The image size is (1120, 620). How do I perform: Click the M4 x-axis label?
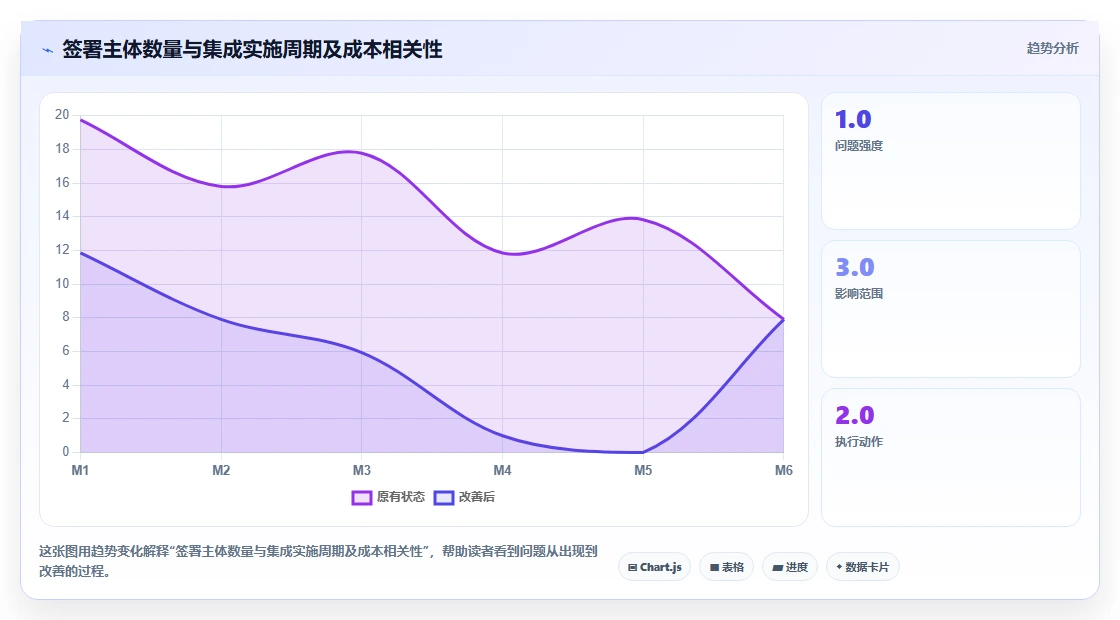coord(502,471)
